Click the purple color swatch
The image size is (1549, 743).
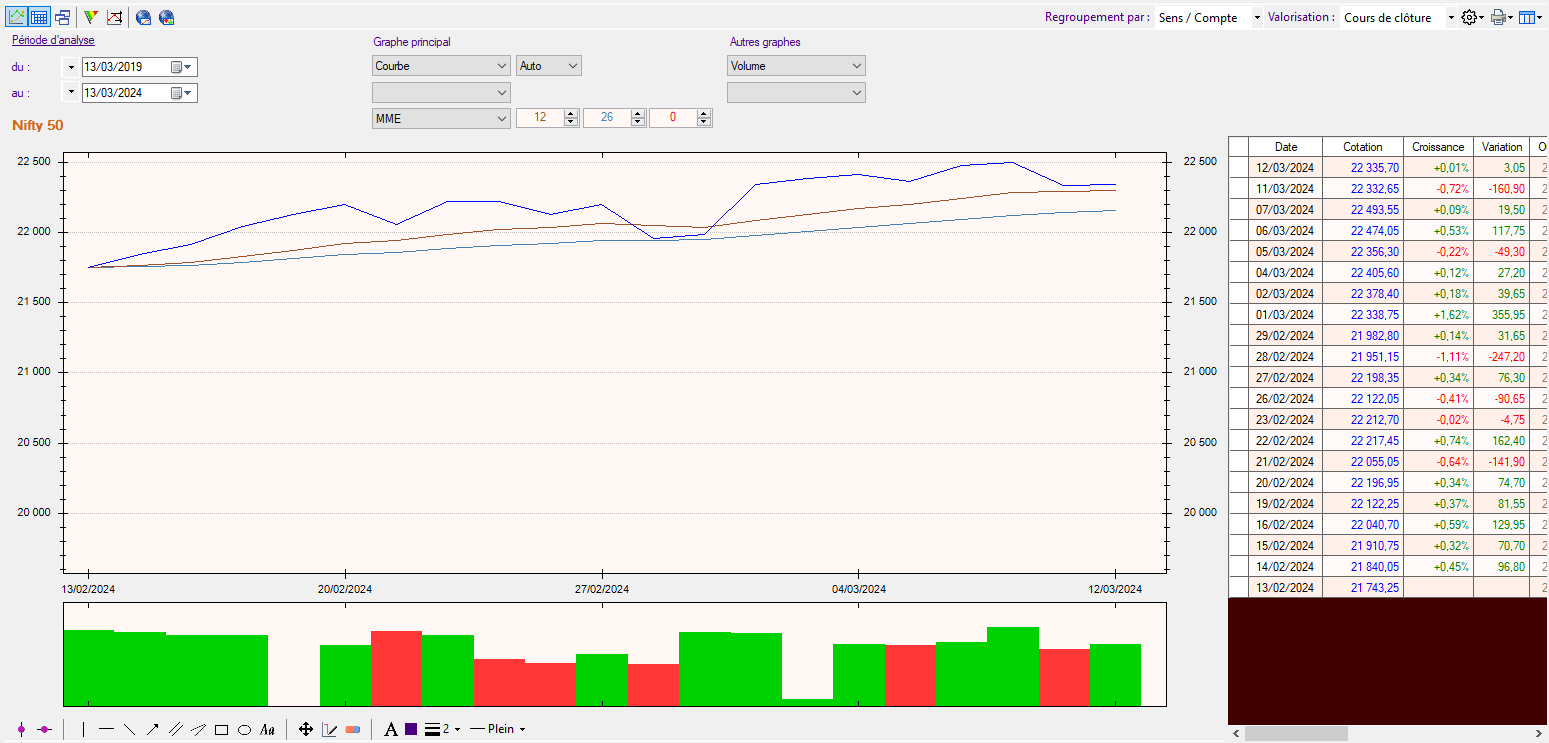coord(411,730)
